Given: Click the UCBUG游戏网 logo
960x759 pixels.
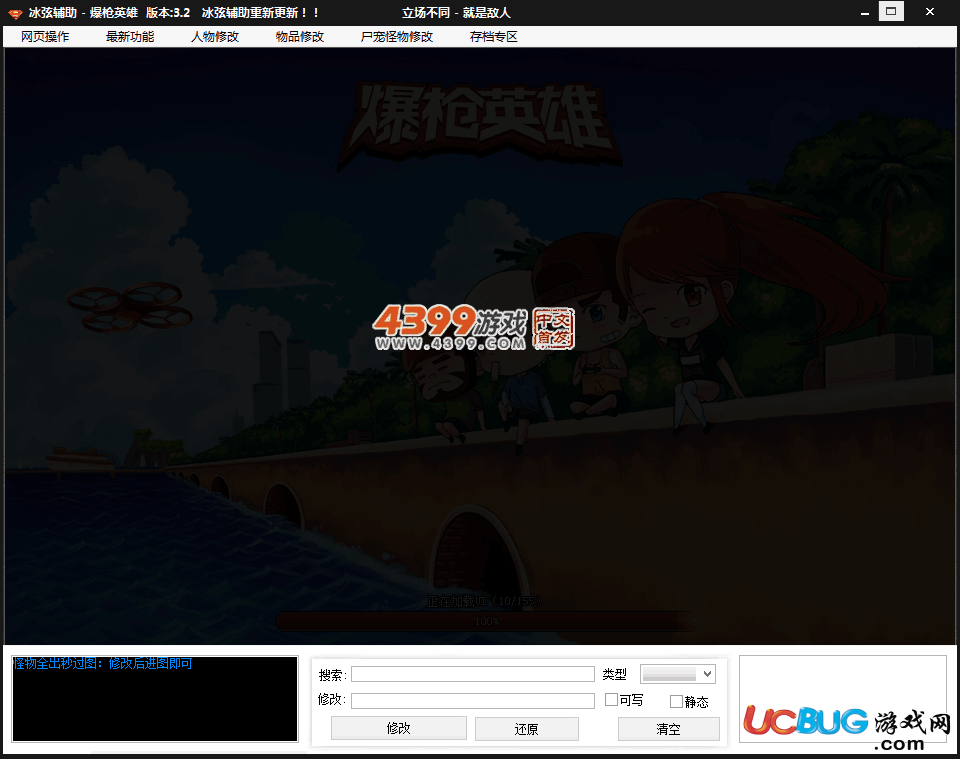Looking at the screenshot, I should (x=846, y=727).
